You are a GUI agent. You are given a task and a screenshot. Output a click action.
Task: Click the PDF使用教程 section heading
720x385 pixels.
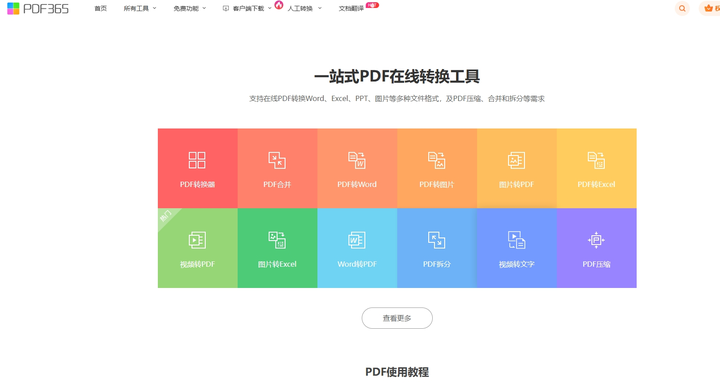[397, 372]
